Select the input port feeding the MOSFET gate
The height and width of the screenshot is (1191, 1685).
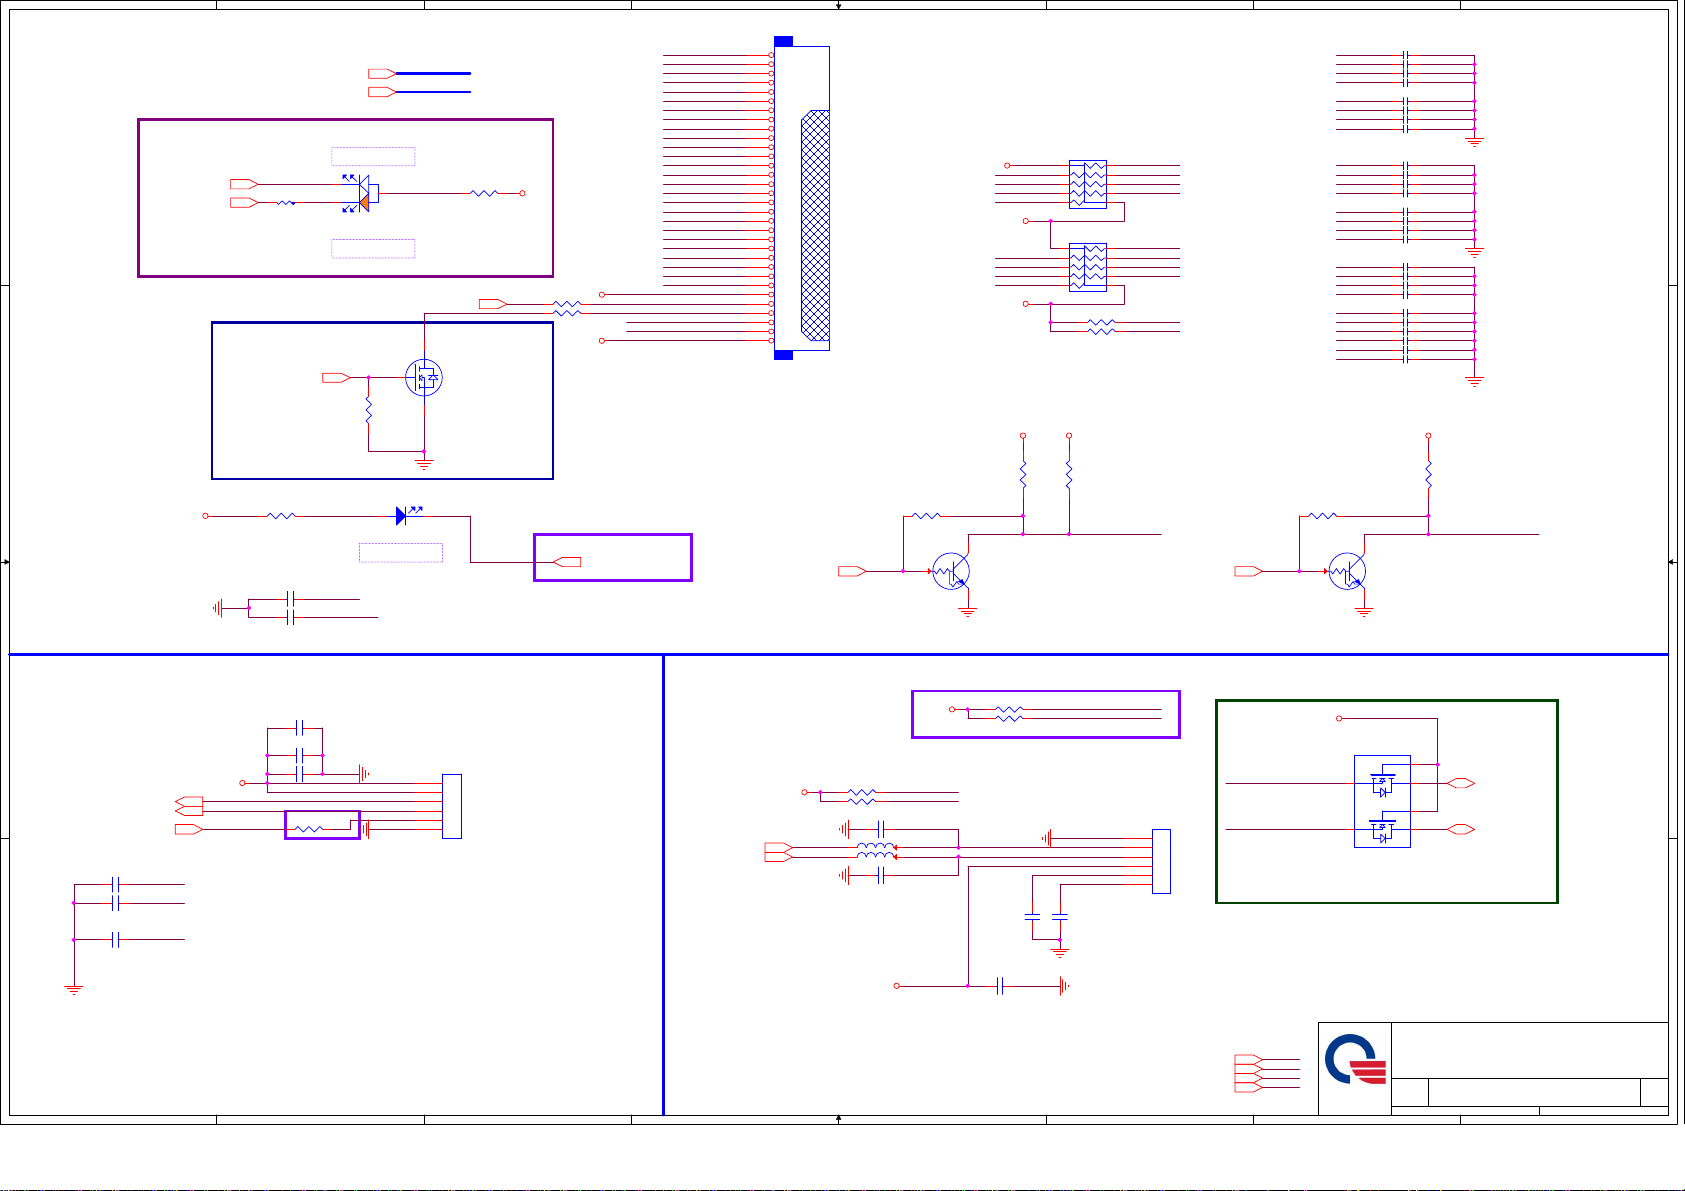pos(336,378)
